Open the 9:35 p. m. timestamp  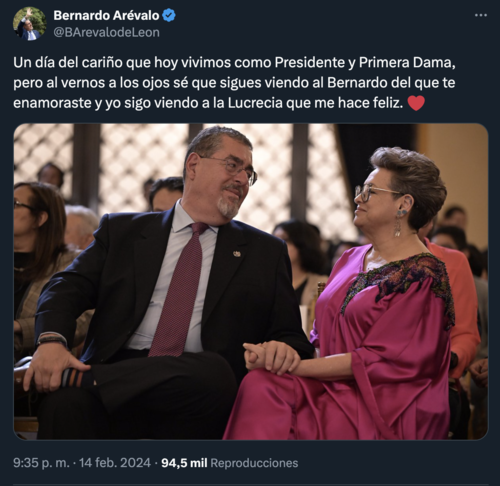click(41, 463)
